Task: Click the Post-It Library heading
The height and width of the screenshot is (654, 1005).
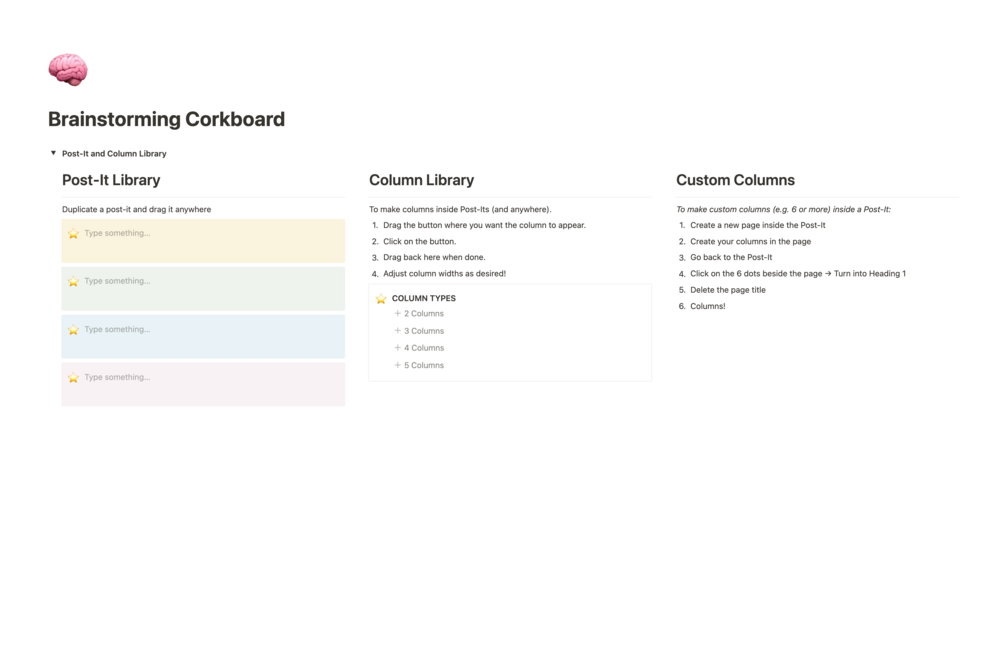Action: 111,180
